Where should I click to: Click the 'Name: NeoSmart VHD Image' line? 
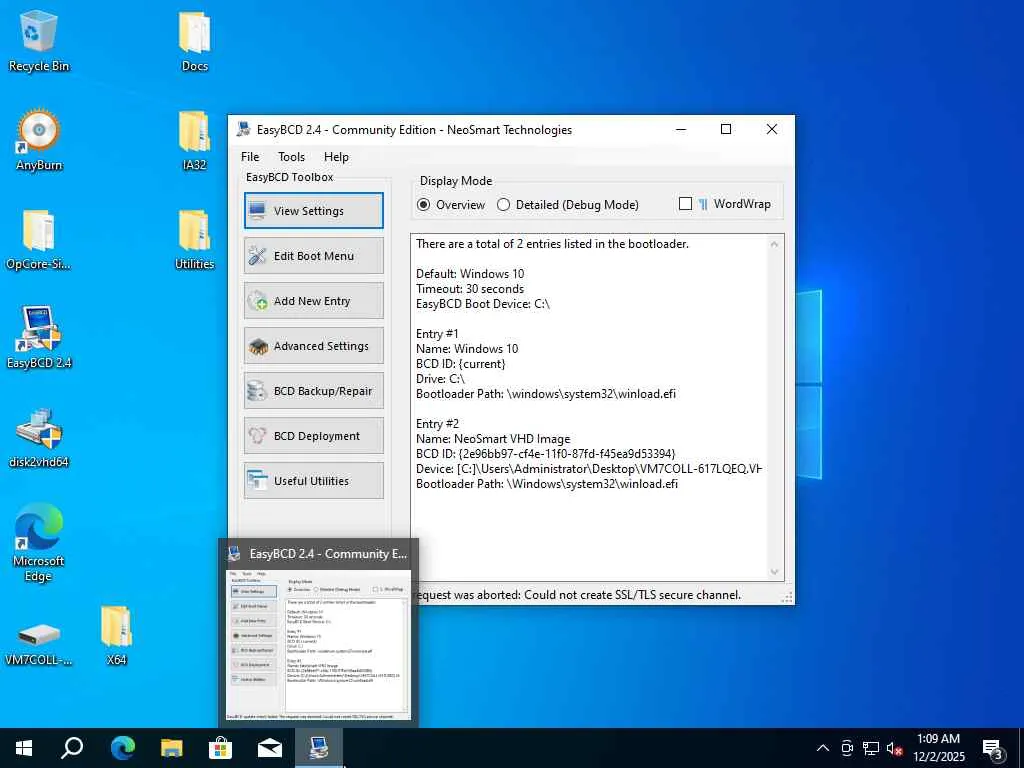tap(493, 439)
